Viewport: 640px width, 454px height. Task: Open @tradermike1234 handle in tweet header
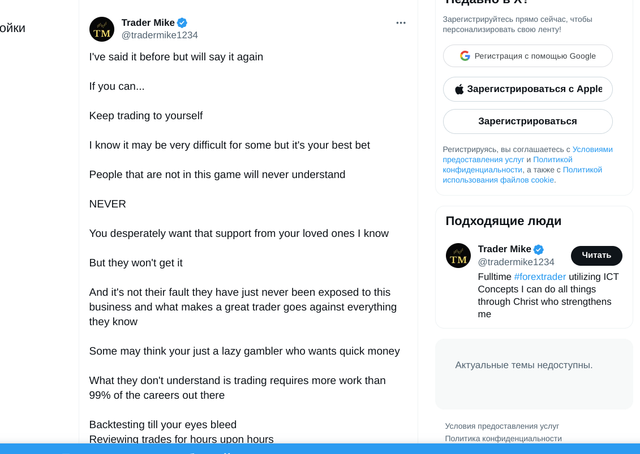click(x=160, y=35)
